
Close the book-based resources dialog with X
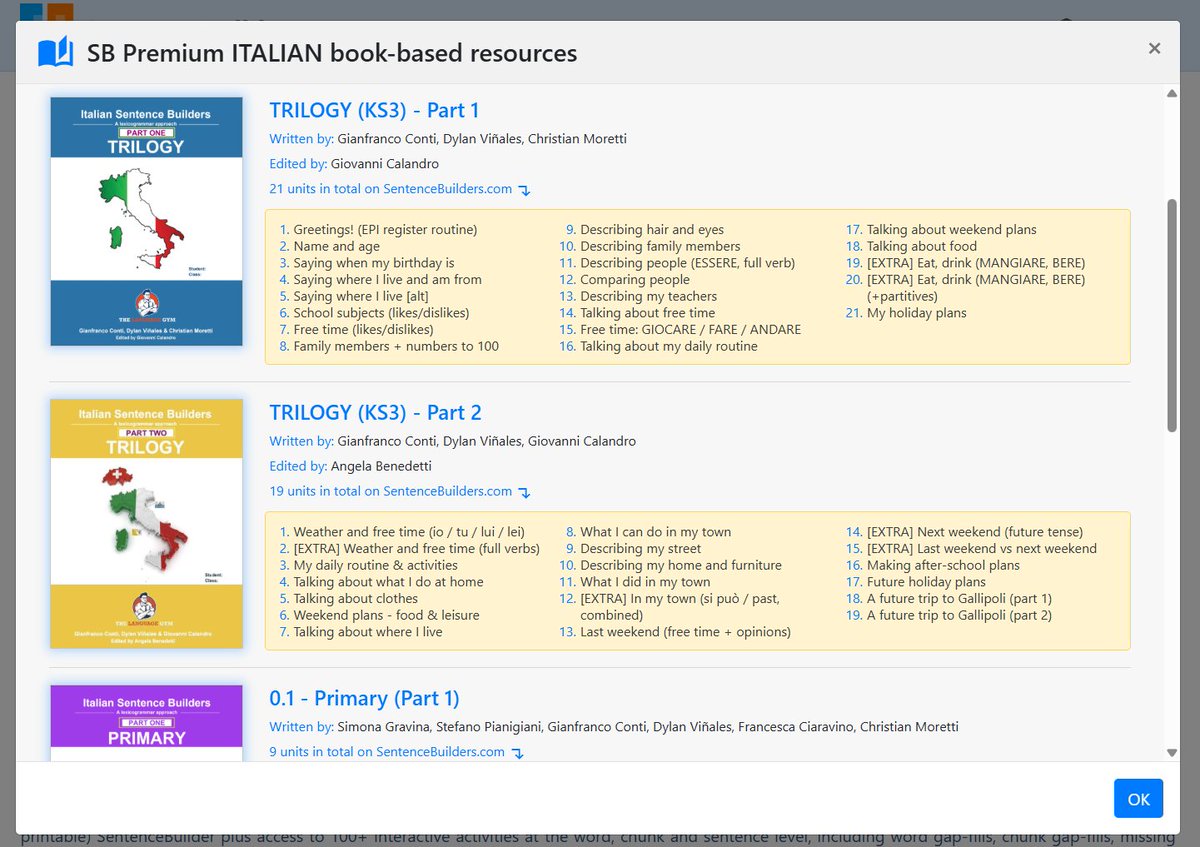pyautogui.click(x=1154, y=48)
